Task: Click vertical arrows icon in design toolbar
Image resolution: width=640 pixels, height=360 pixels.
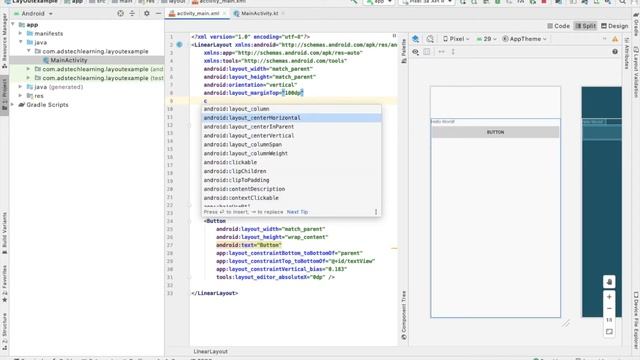Action: [453, 52]
